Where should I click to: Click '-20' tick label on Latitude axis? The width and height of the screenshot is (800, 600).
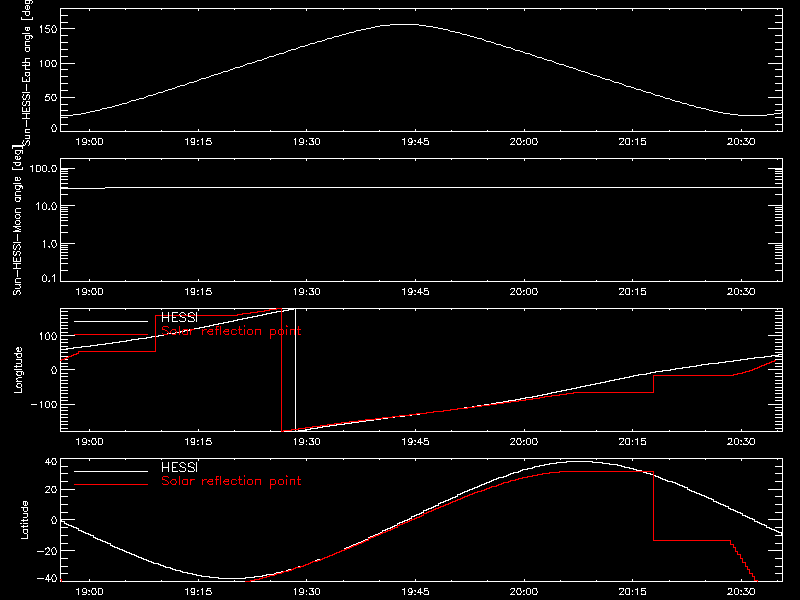click(x=47, y=551)
